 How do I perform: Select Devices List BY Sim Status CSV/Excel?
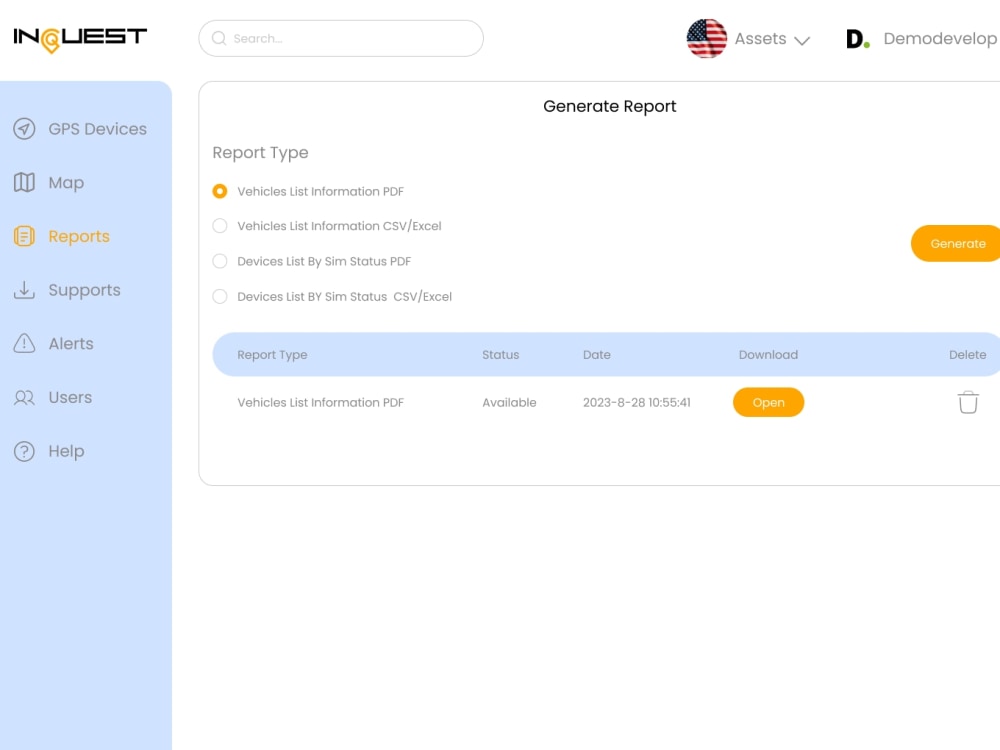[x=219, y=297]
